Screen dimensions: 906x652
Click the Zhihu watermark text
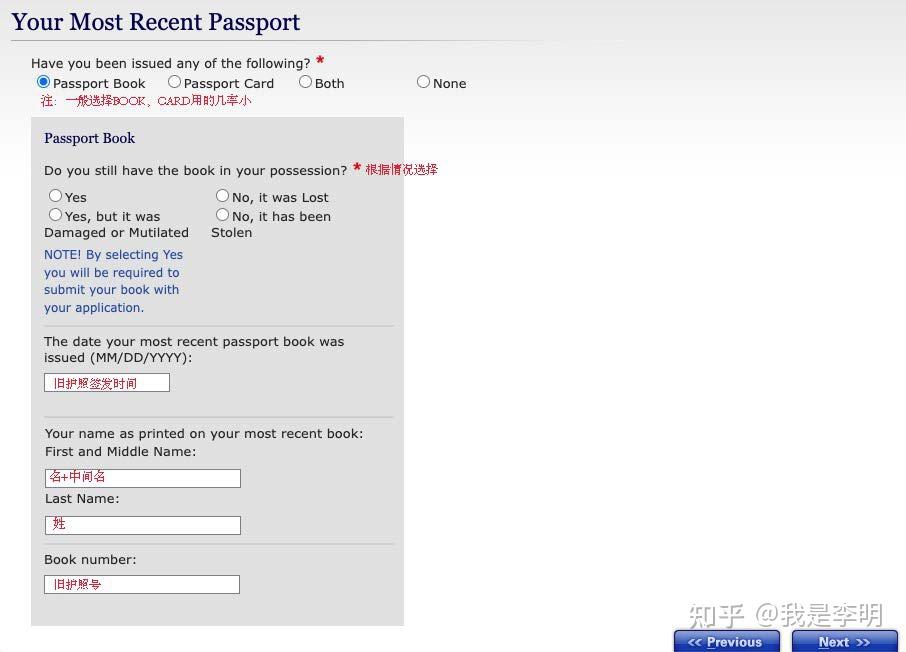[786, 615]
